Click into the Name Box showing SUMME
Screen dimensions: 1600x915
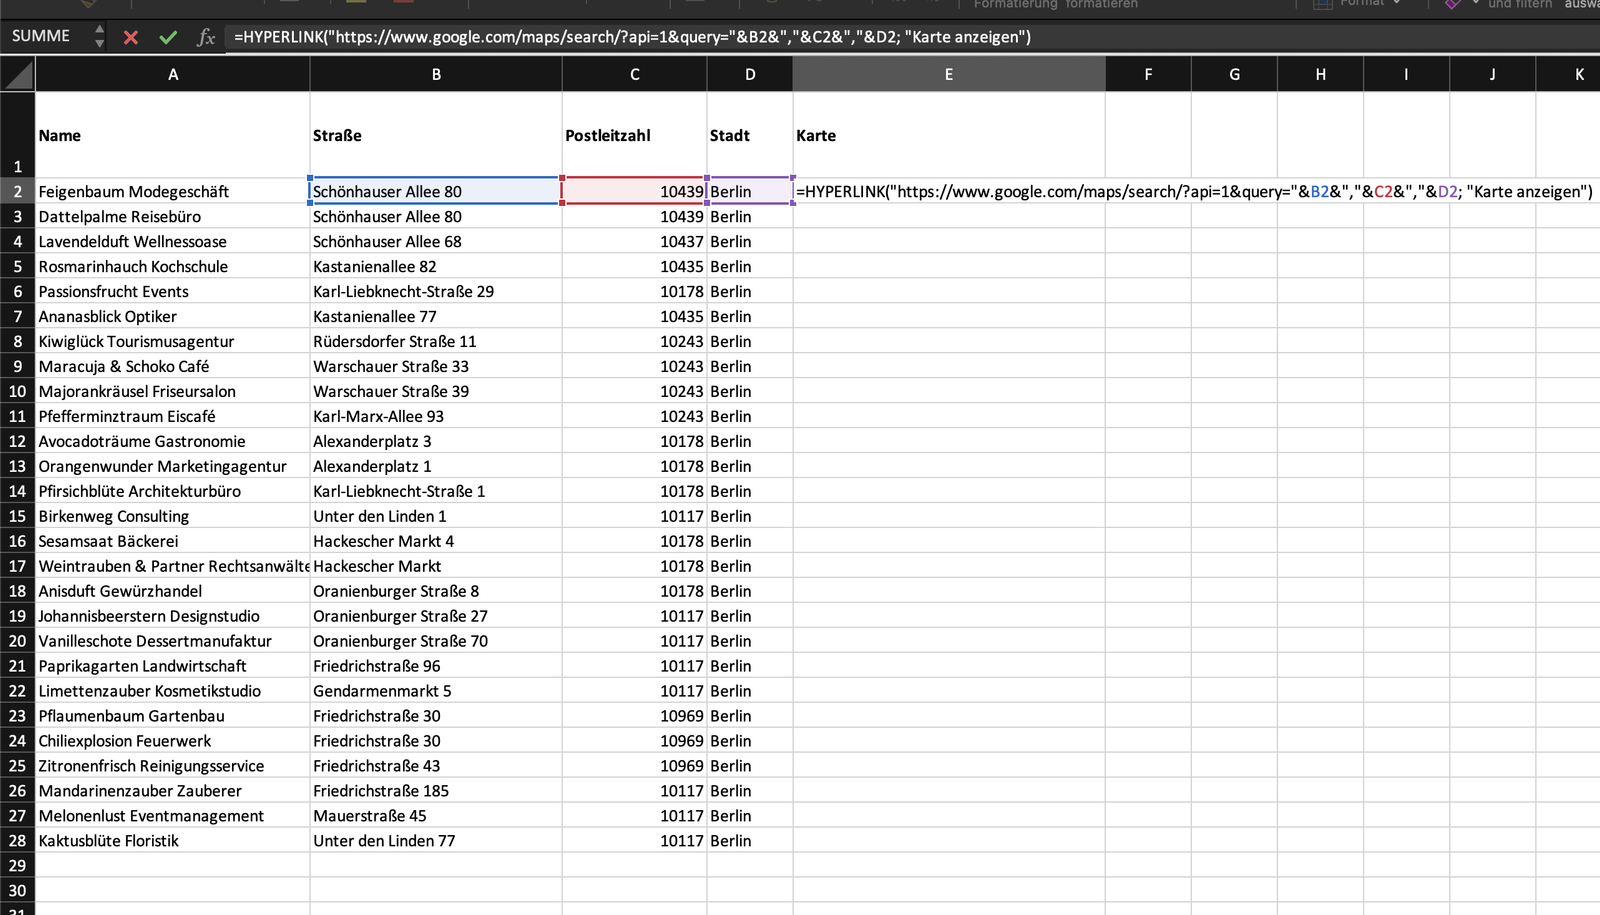click(47, 36)
